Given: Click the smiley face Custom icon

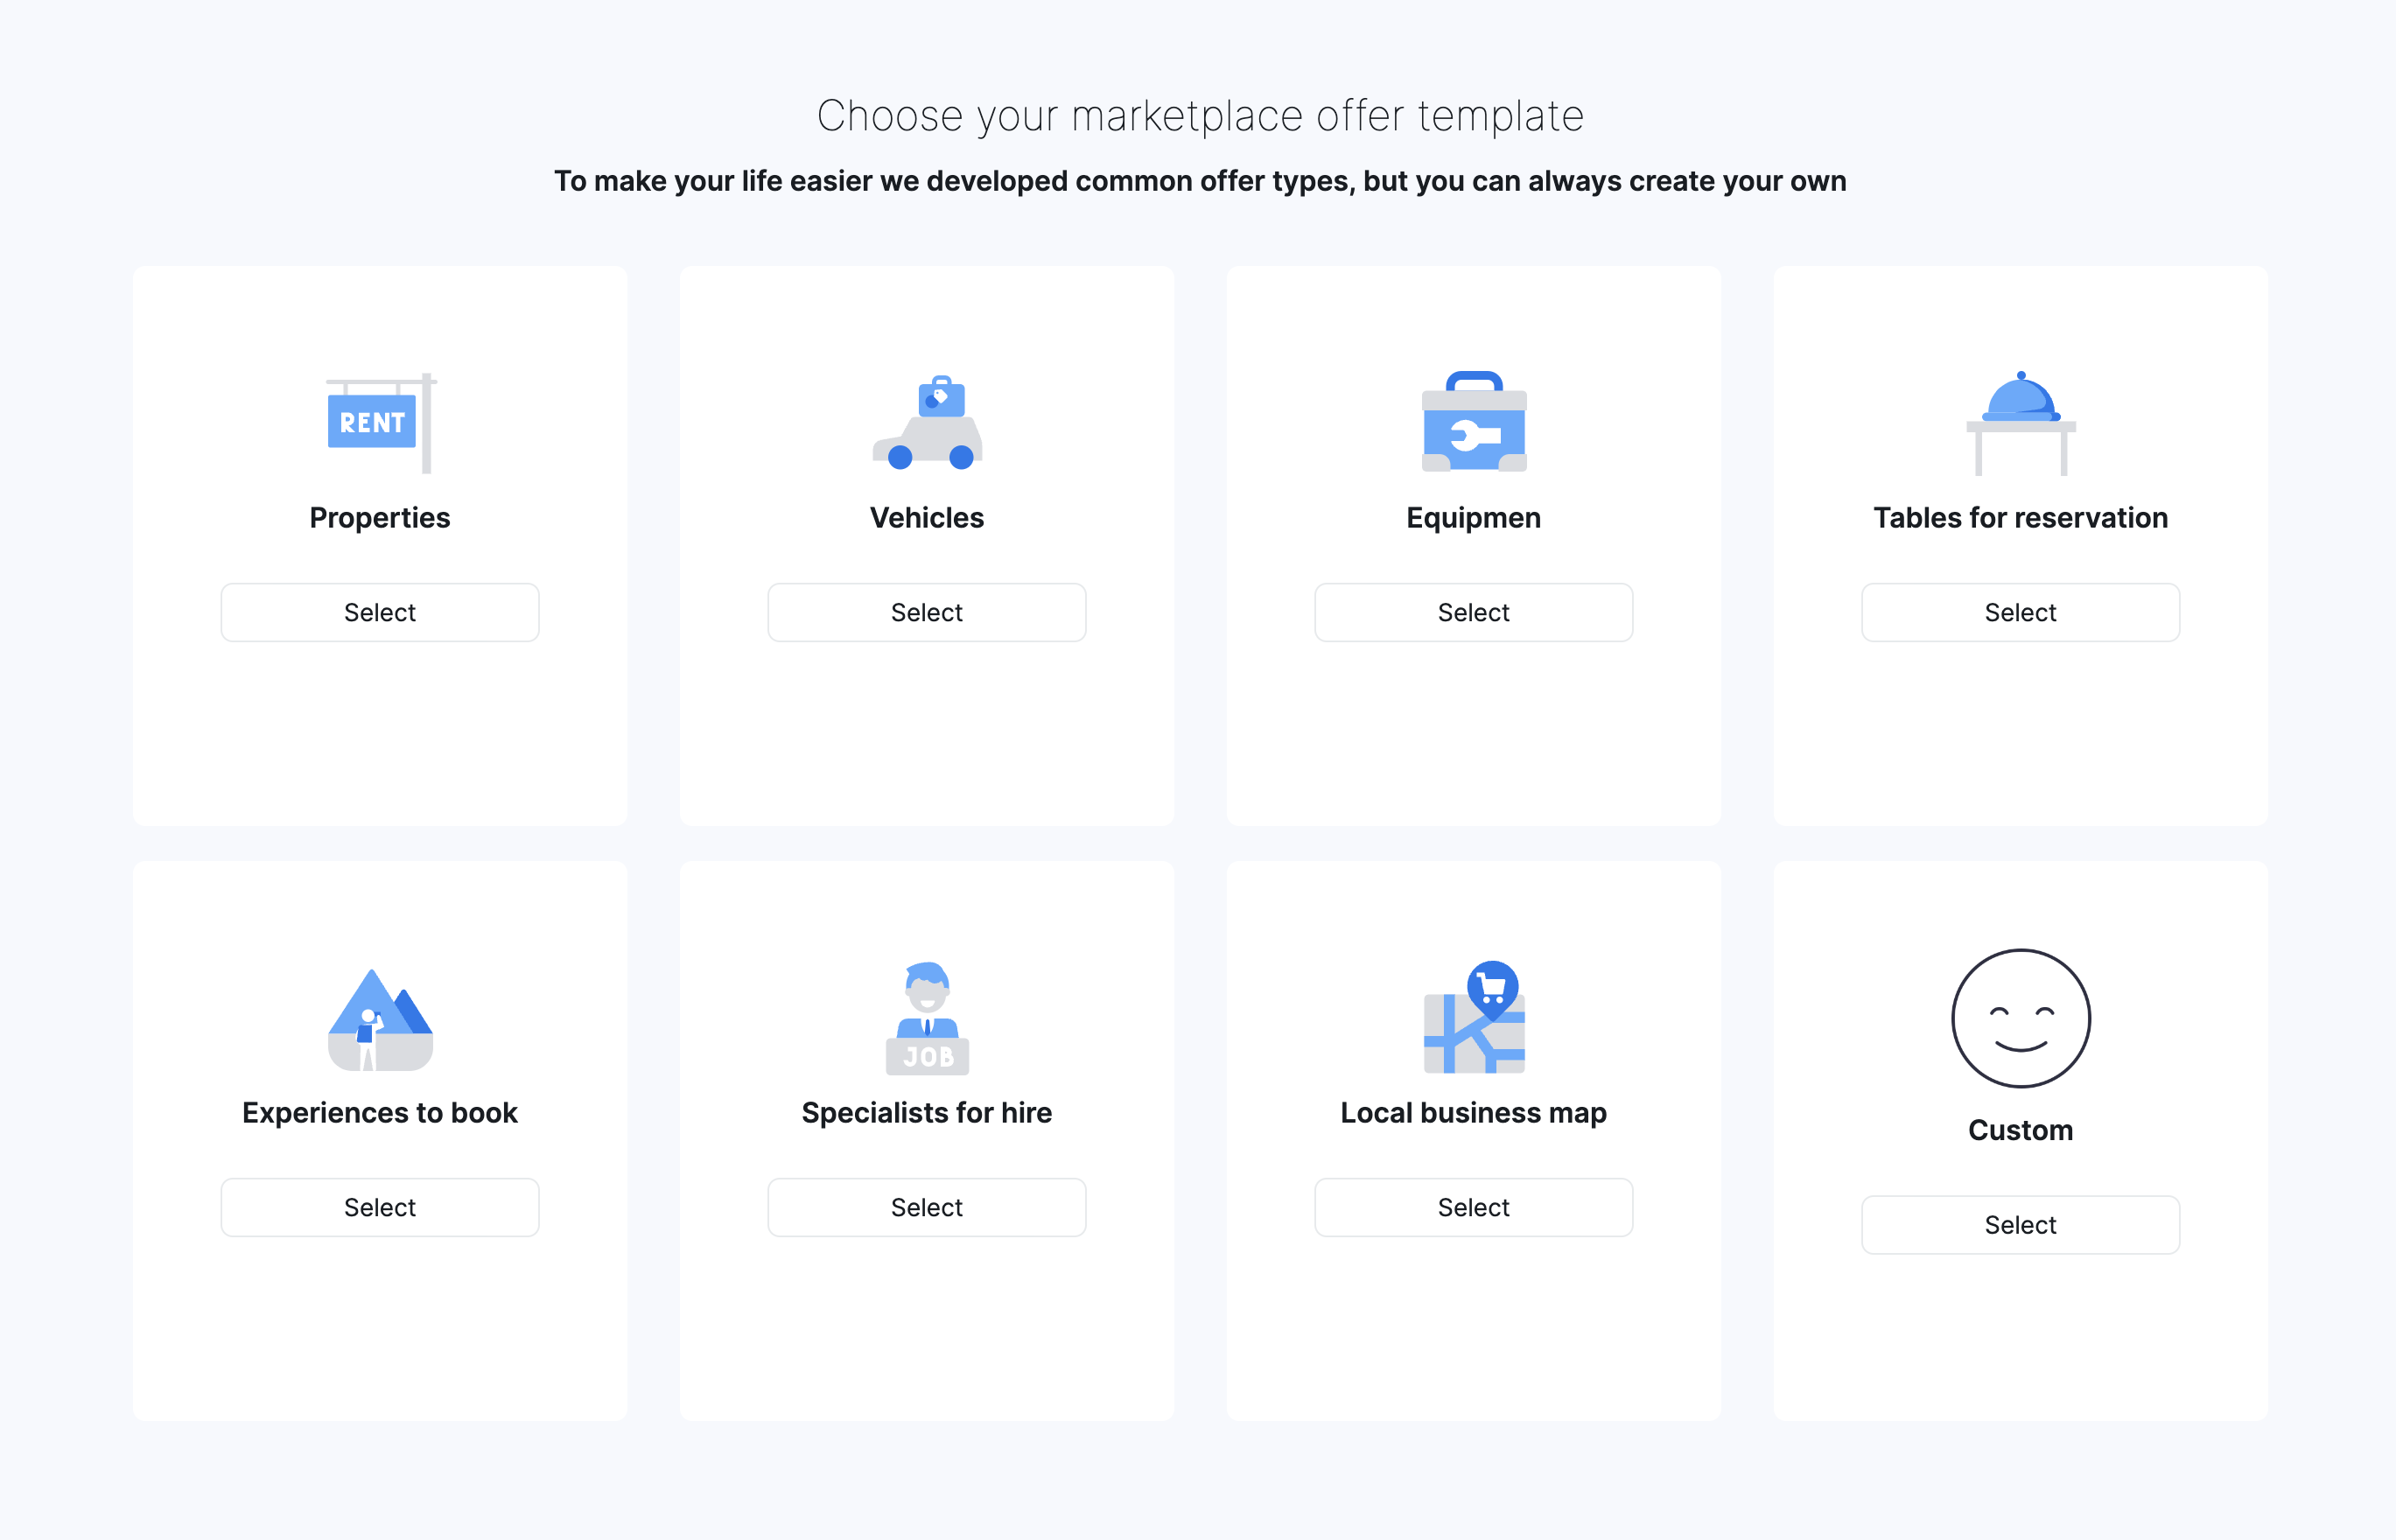Looking at the screenshot, I should click(2020, 1018).
